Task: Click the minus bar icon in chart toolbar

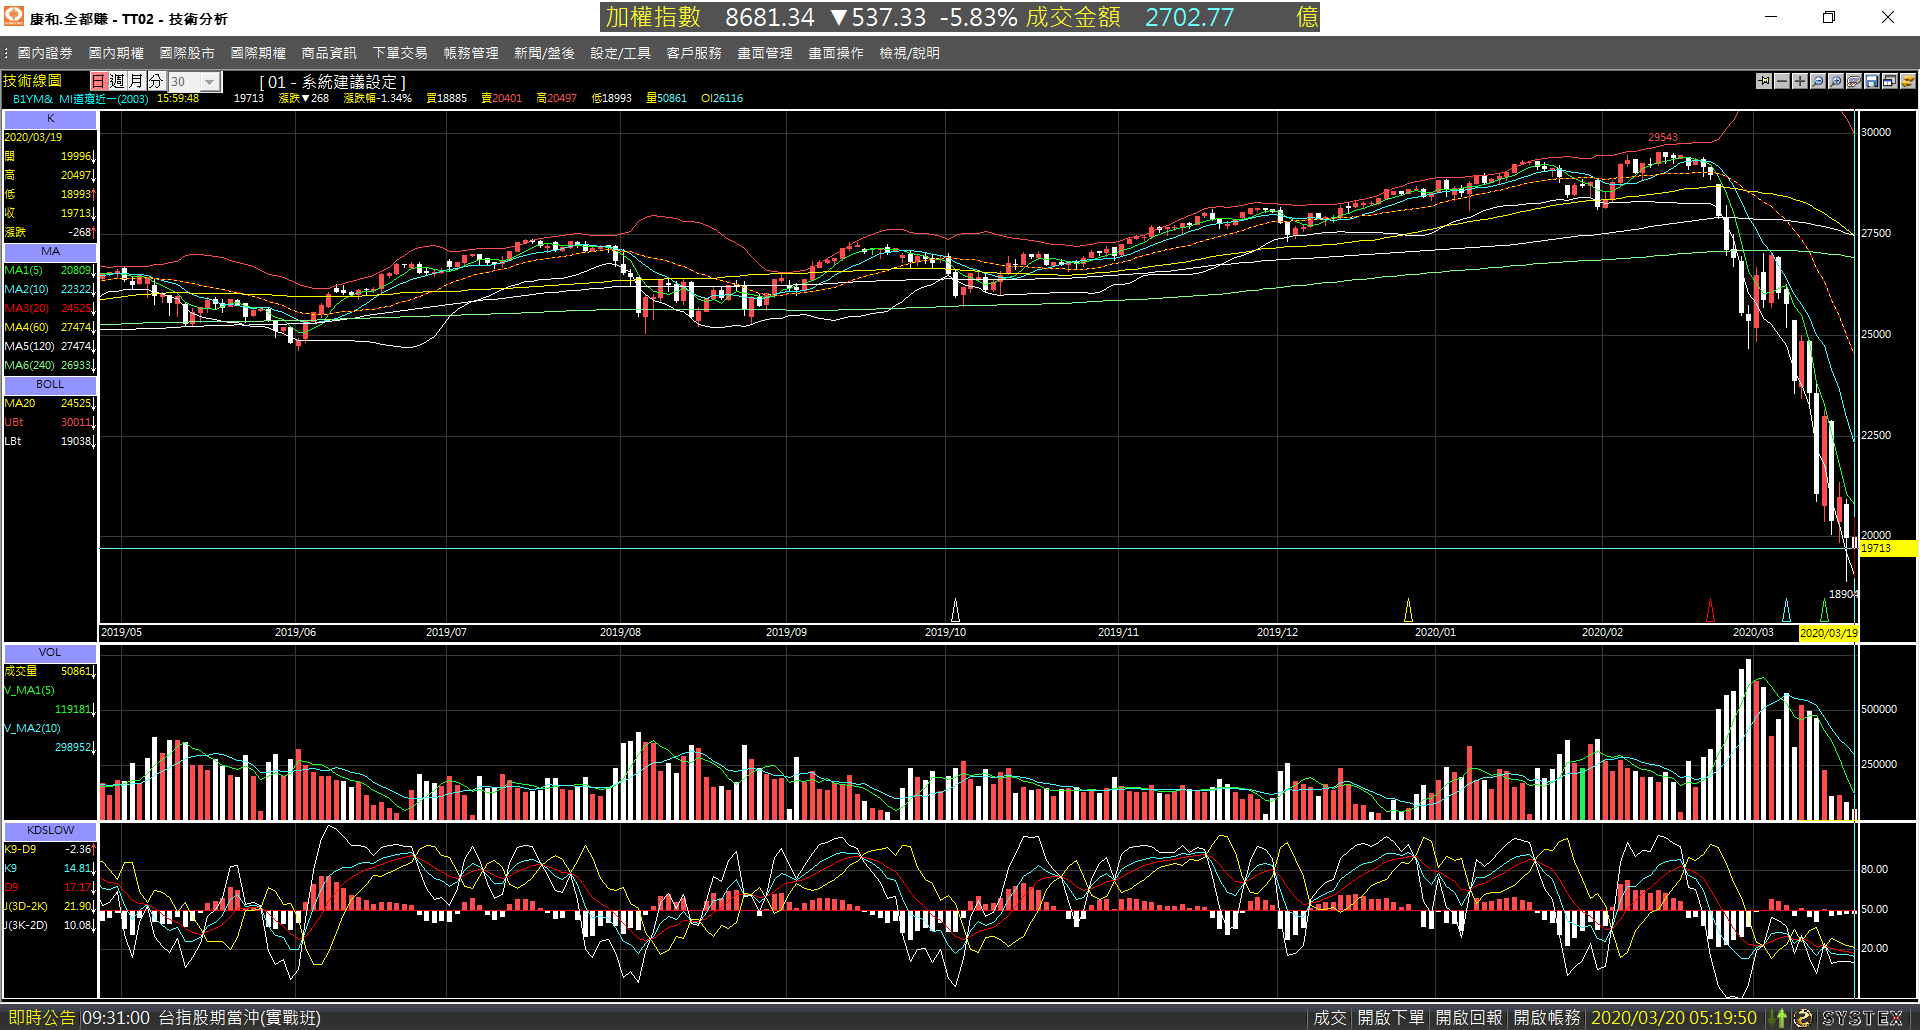Action: pos(1782,81)
